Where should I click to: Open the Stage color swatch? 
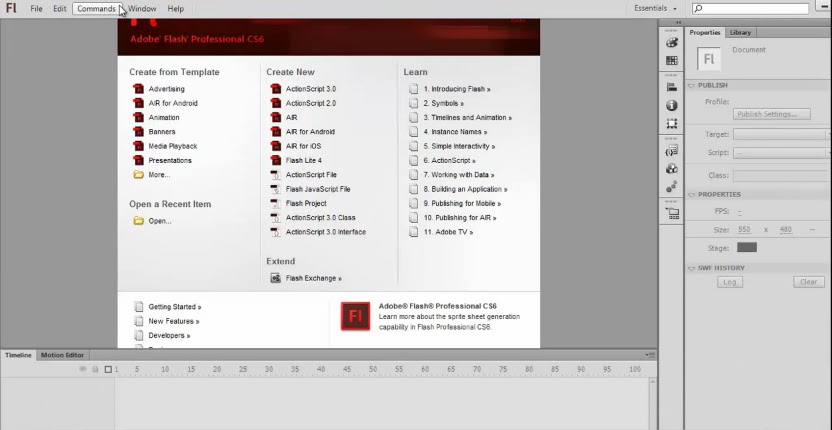pos(747,247)
